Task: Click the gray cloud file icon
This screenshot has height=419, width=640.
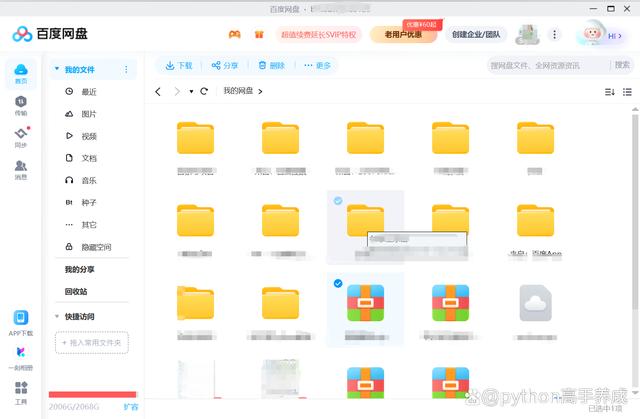Action: point(536,303)
